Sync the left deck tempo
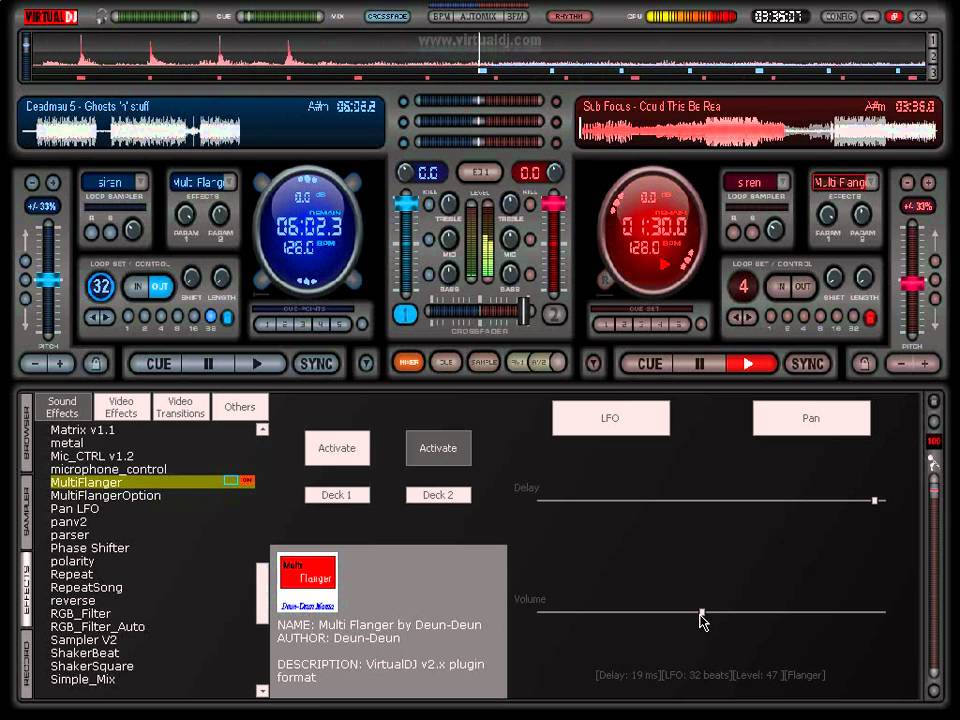 click(316, 364)
